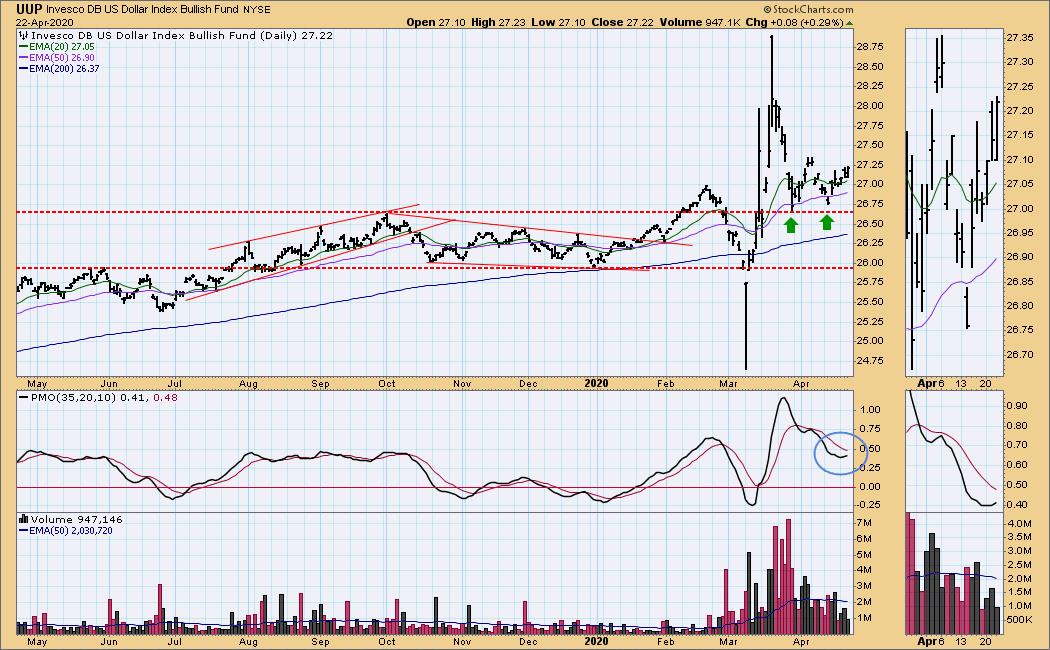Click the Feb label under the volume panel
This screenshot has height=650, width=1050.
[665, 641]
